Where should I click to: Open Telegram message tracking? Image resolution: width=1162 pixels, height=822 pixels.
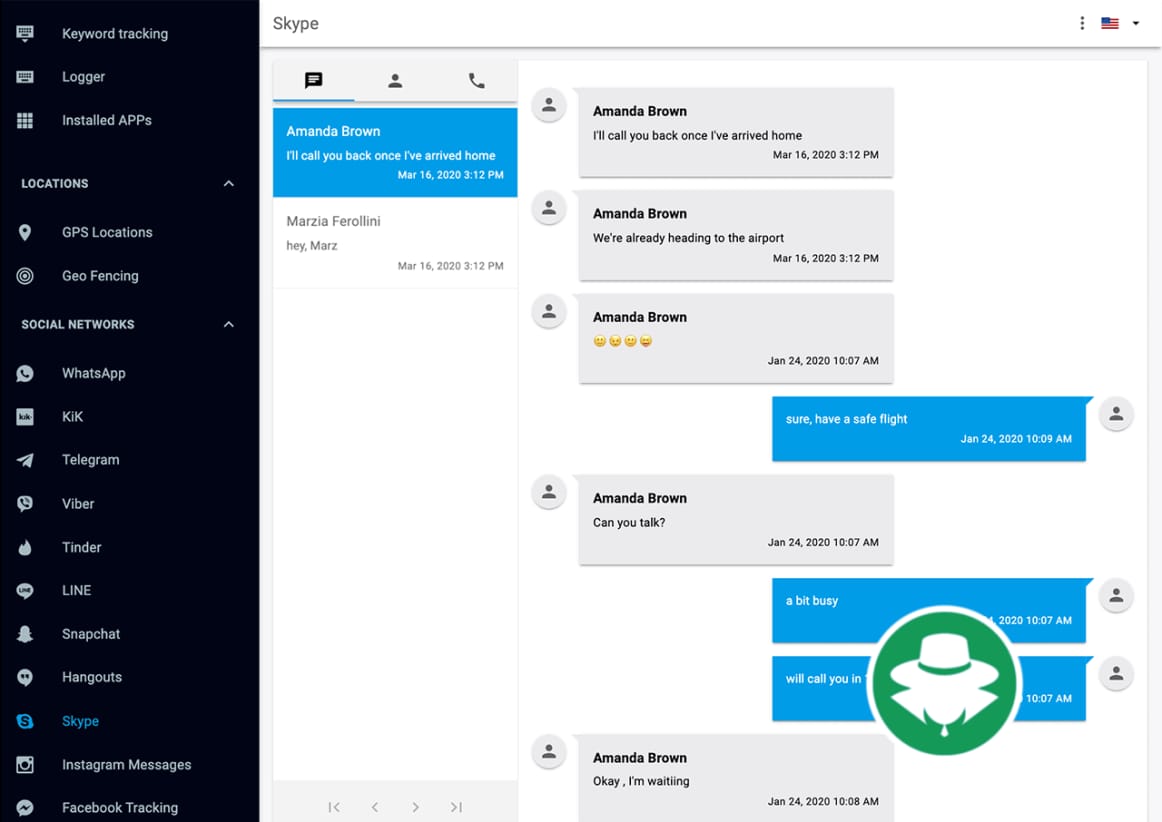click(x=91, y=459)
